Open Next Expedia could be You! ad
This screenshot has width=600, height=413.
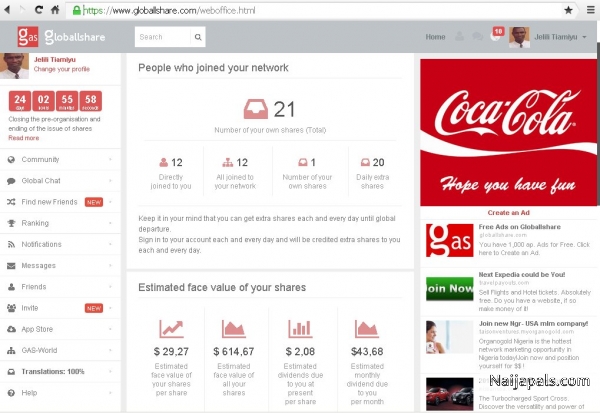[522, 275]
